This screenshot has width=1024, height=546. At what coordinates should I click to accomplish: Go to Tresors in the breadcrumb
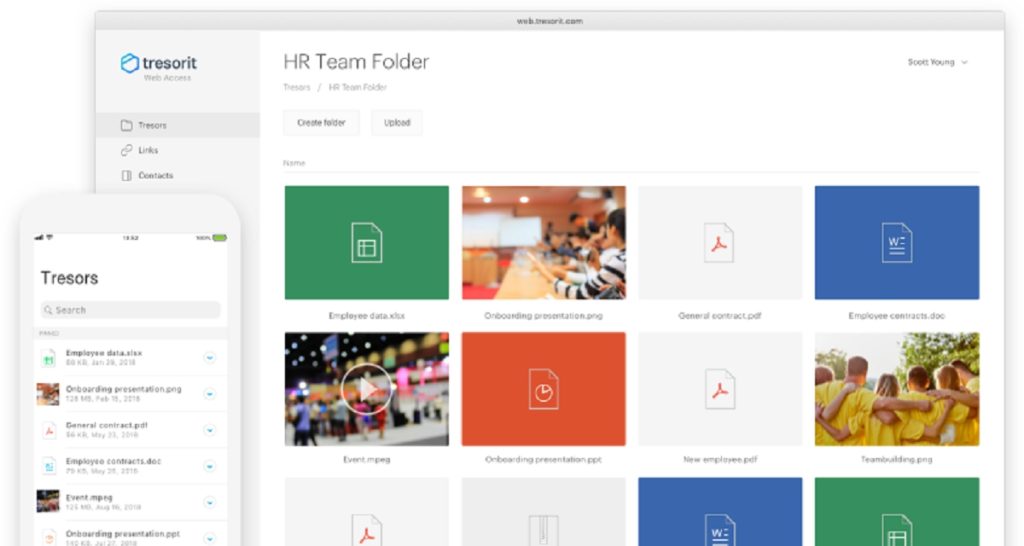297,88
